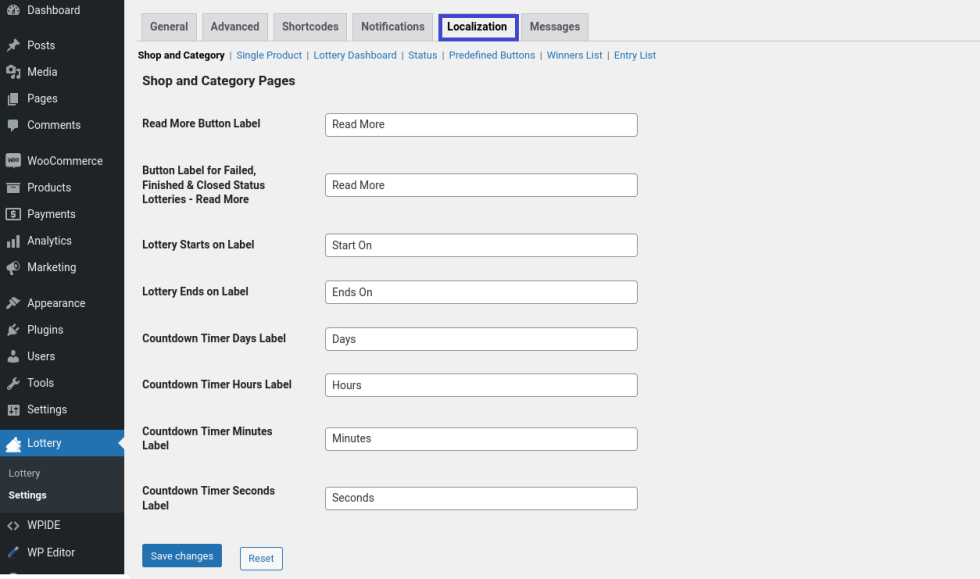Click the Users person icon
This screenshot has height=579, width=980.
[x=13, y=356]
